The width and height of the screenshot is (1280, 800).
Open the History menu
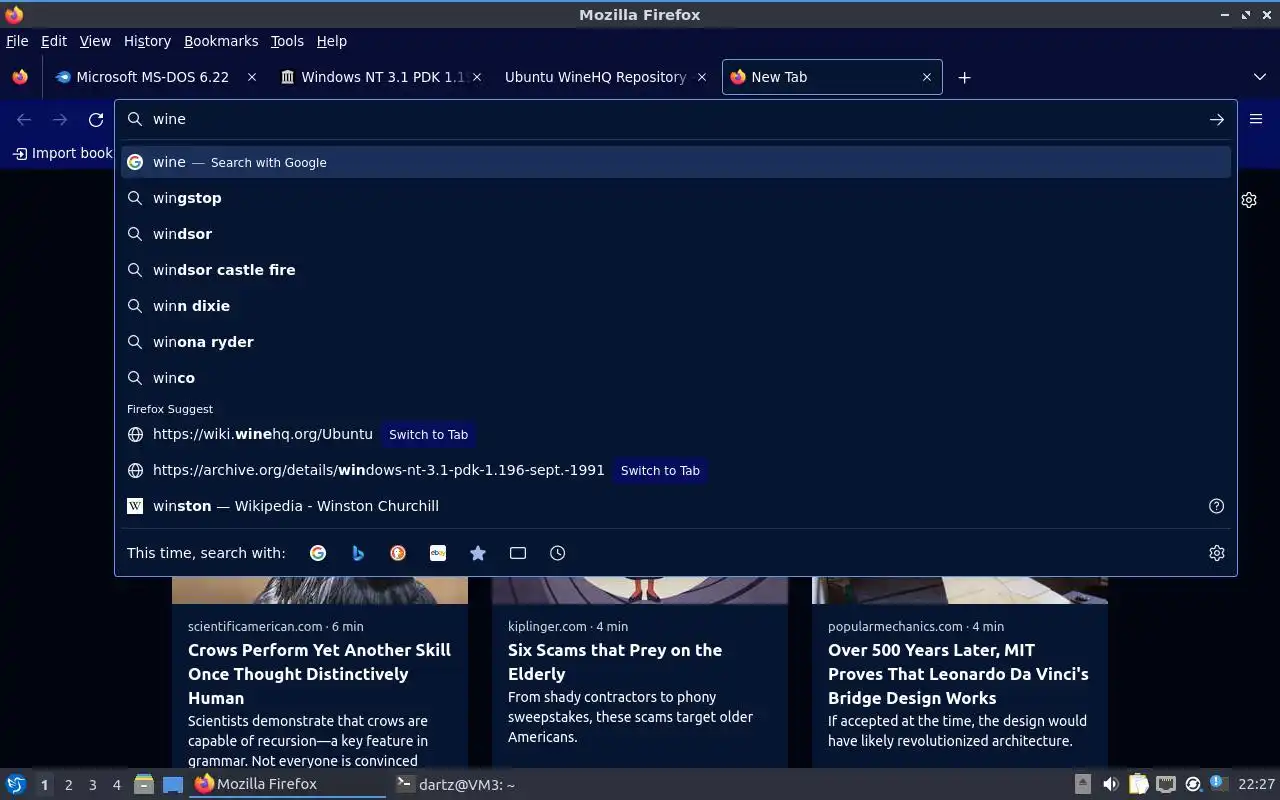pos(147,41)
